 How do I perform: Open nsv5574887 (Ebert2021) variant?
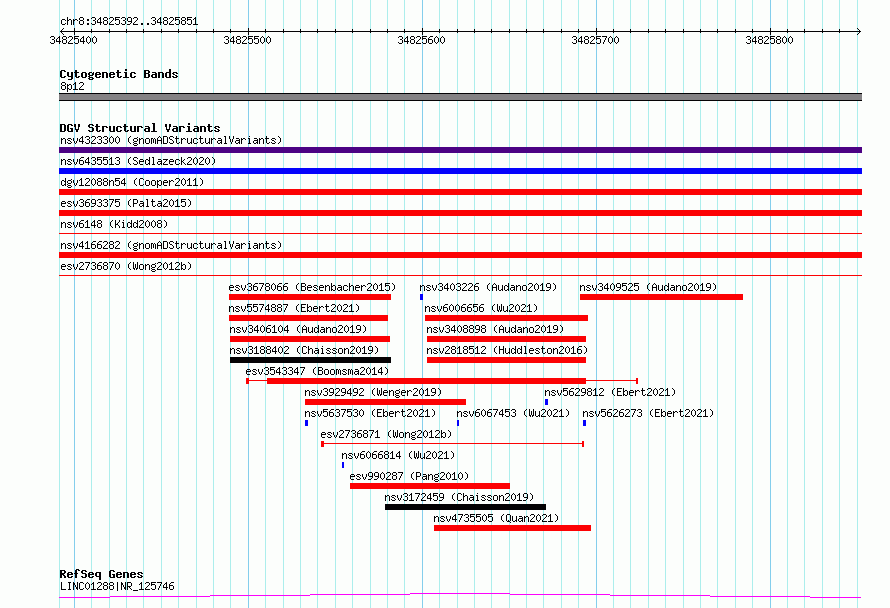[294, 308]
